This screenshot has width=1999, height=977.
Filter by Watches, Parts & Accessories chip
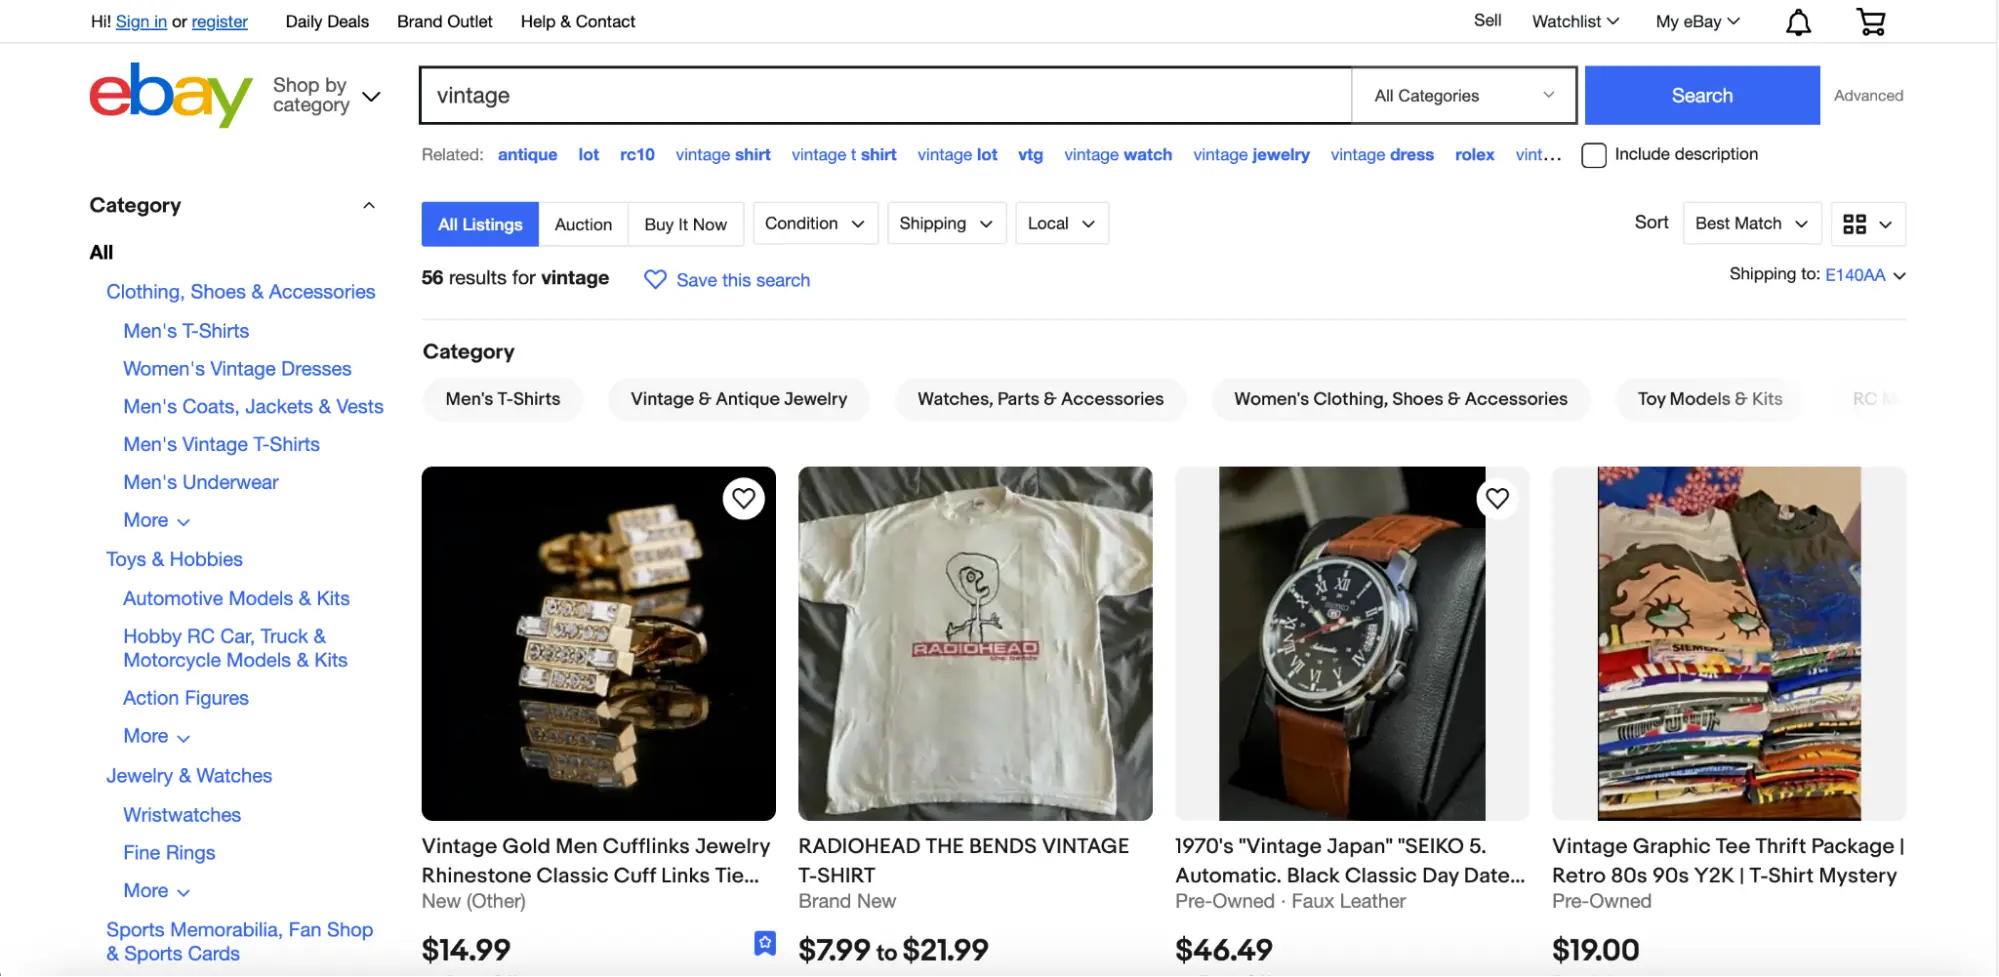1040,399
